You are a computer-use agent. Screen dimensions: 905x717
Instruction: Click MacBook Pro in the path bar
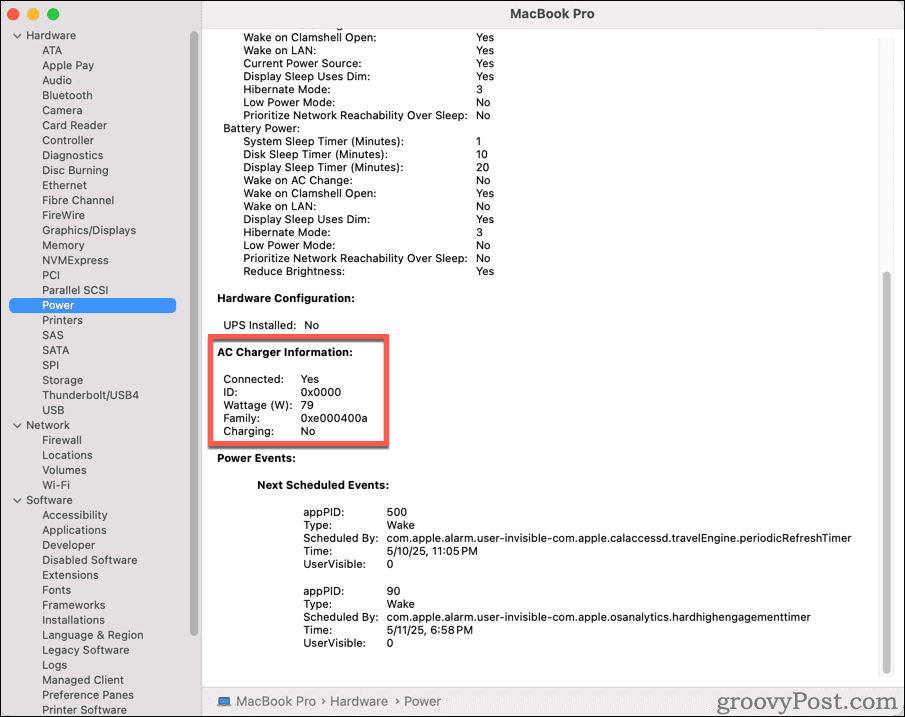[x=276, y=701]
